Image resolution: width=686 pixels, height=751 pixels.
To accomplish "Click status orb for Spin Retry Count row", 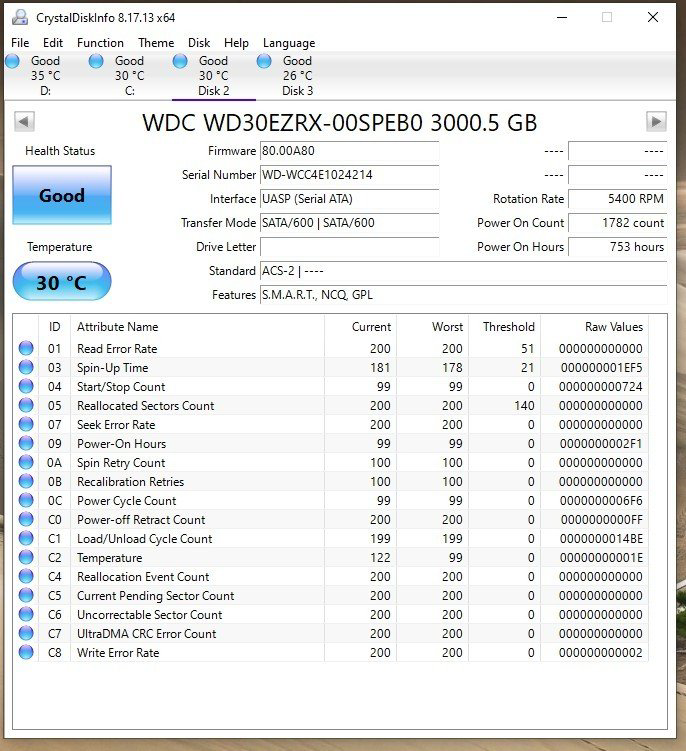I will pyautogui.click(x=26, y=462).
